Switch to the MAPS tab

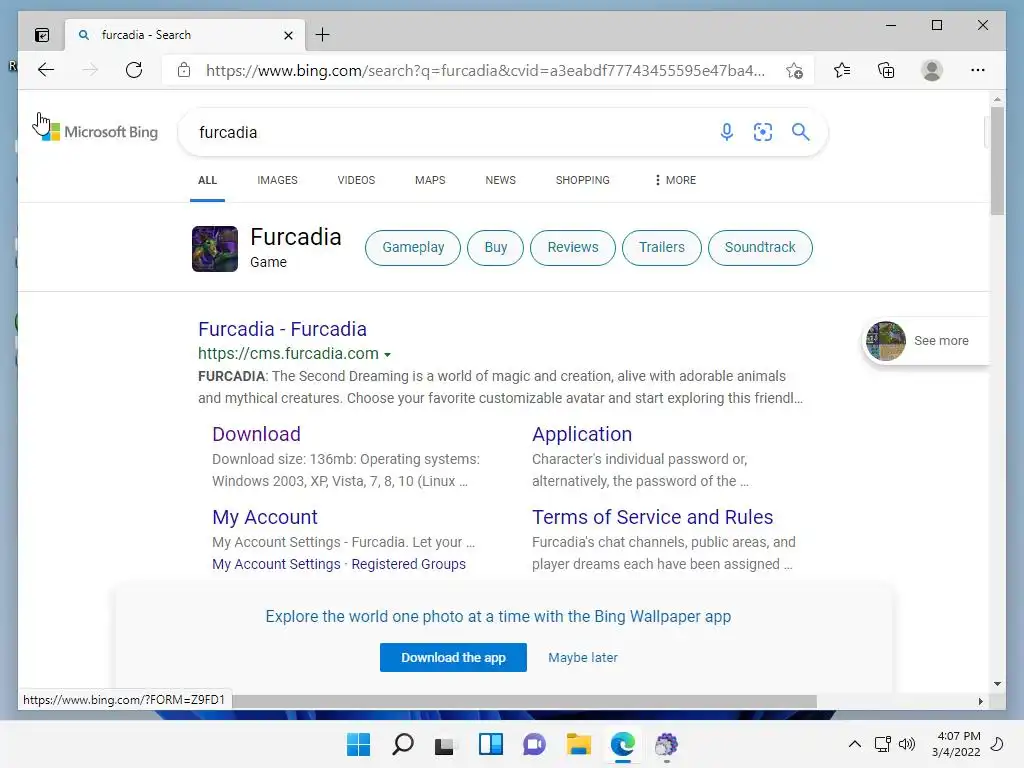point(430,180)
